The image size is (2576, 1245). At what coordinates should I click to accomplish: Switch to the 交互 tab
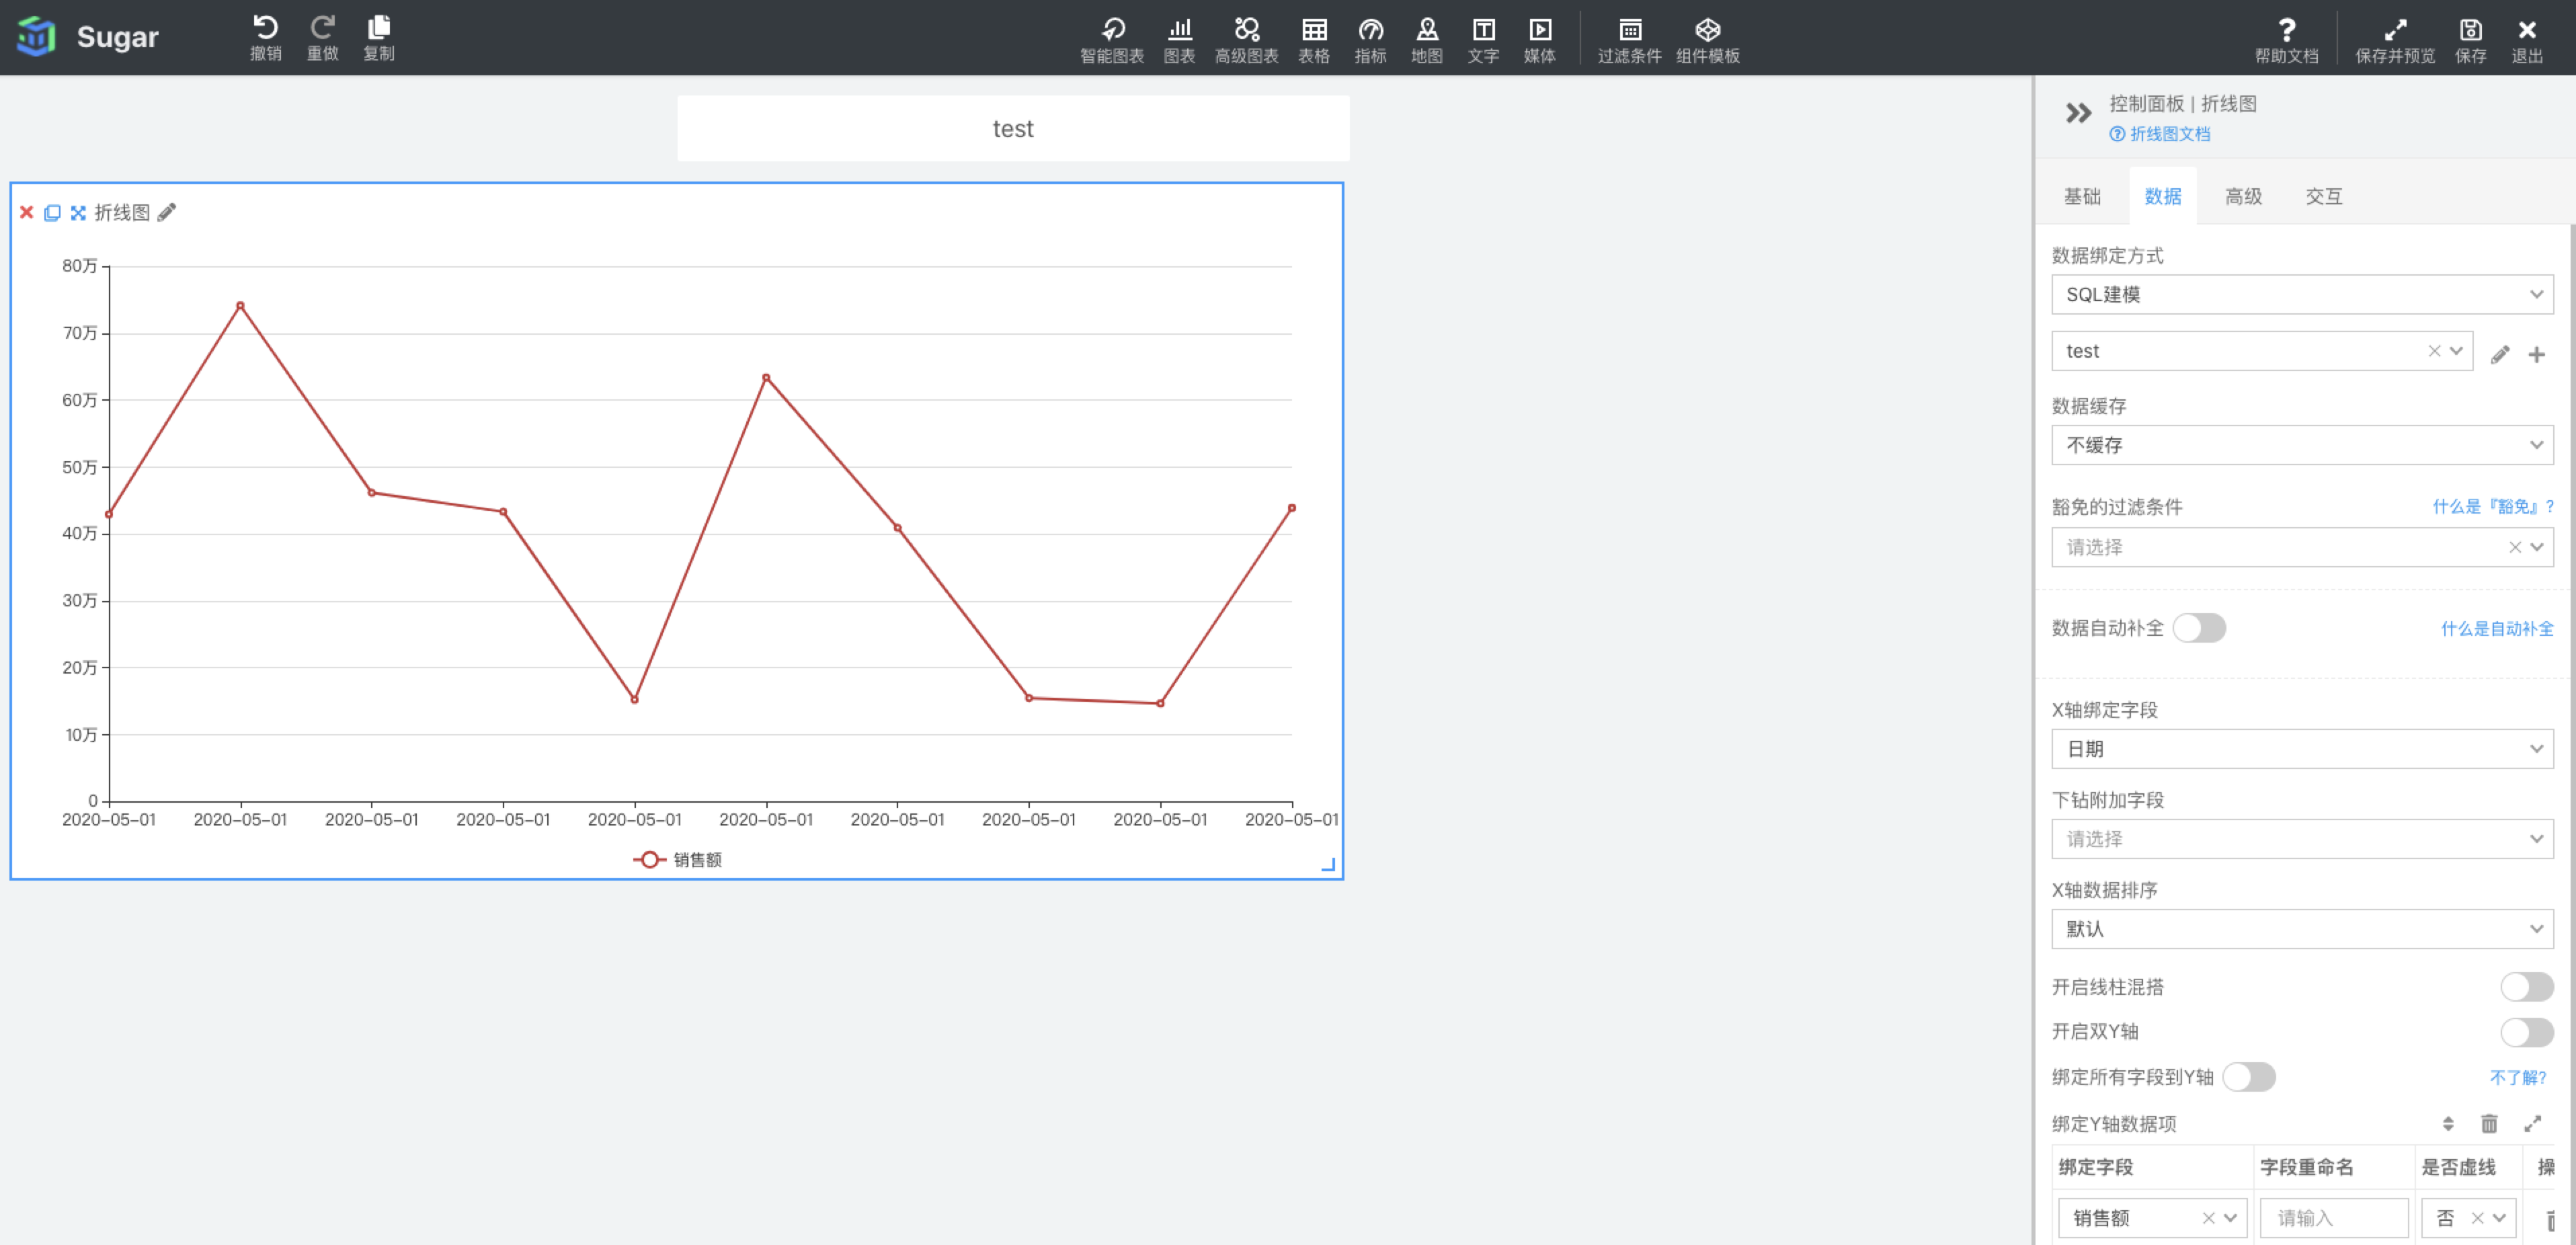coord(2323,197)
